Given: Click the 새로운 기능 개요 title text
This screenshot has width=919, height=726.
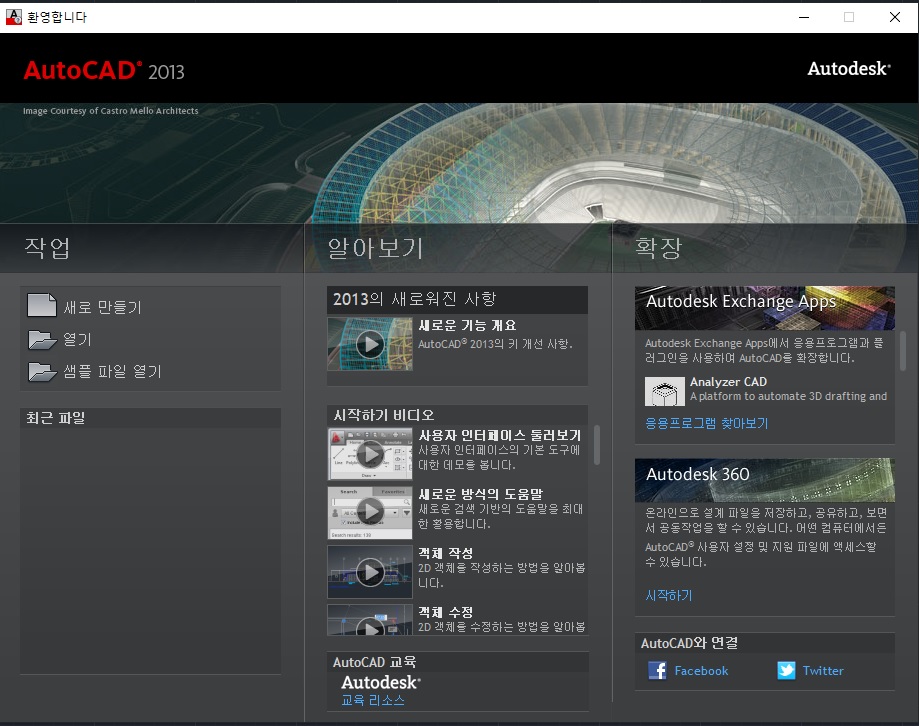Looking at the screenshot, I should tap(467, 325).
